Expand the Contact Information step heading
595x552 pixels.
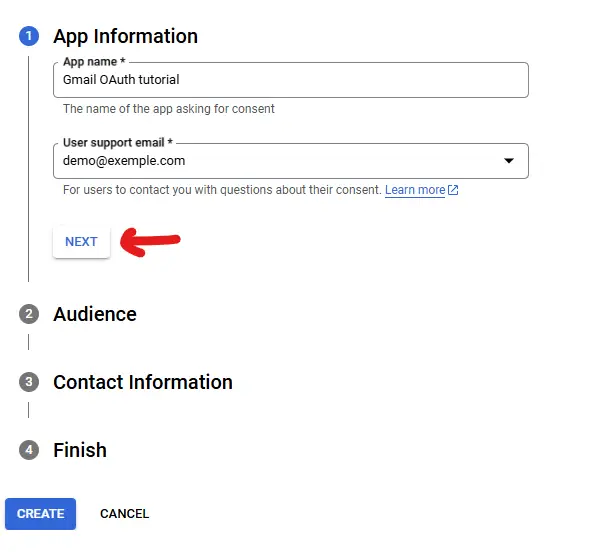point(143,382)
